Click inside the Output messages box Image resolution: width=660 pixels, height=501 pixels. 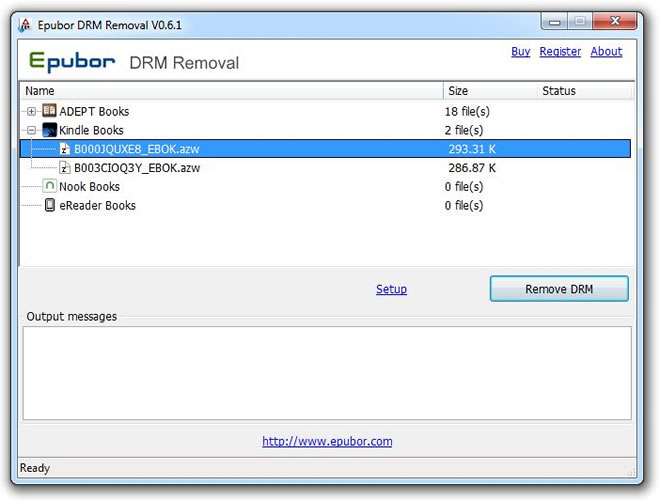click(327, 373)
